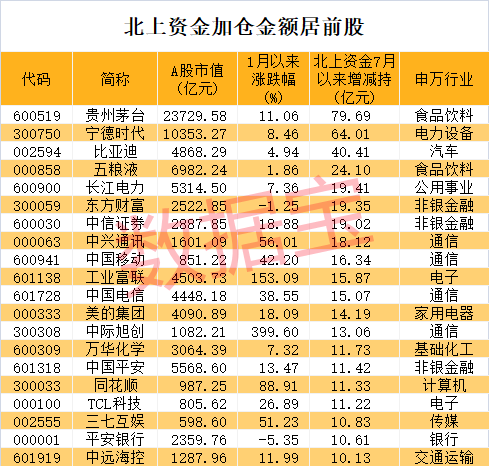Select stock code 600030
This screenshot has width=489, height=466.
pyautogui.click(x=37, y=224)
